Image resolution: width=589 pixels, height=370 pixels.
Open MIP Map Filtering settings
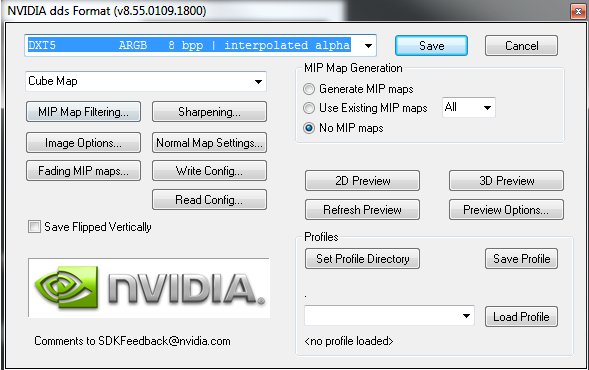(x=83, y=112)
